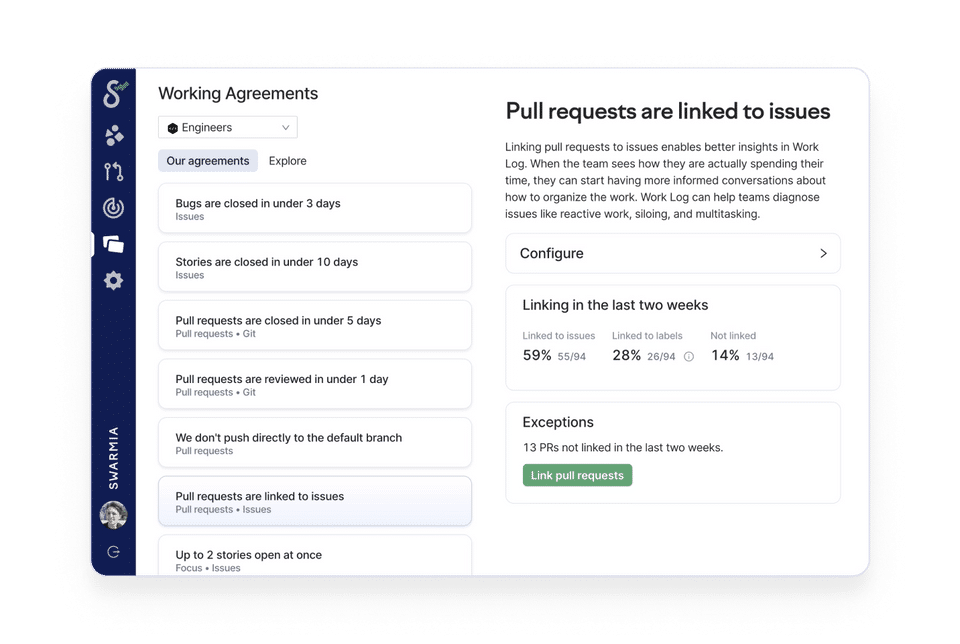960x644 pixels.
Task: Click the Configure chevron arrow
Action: click(823, 254)
